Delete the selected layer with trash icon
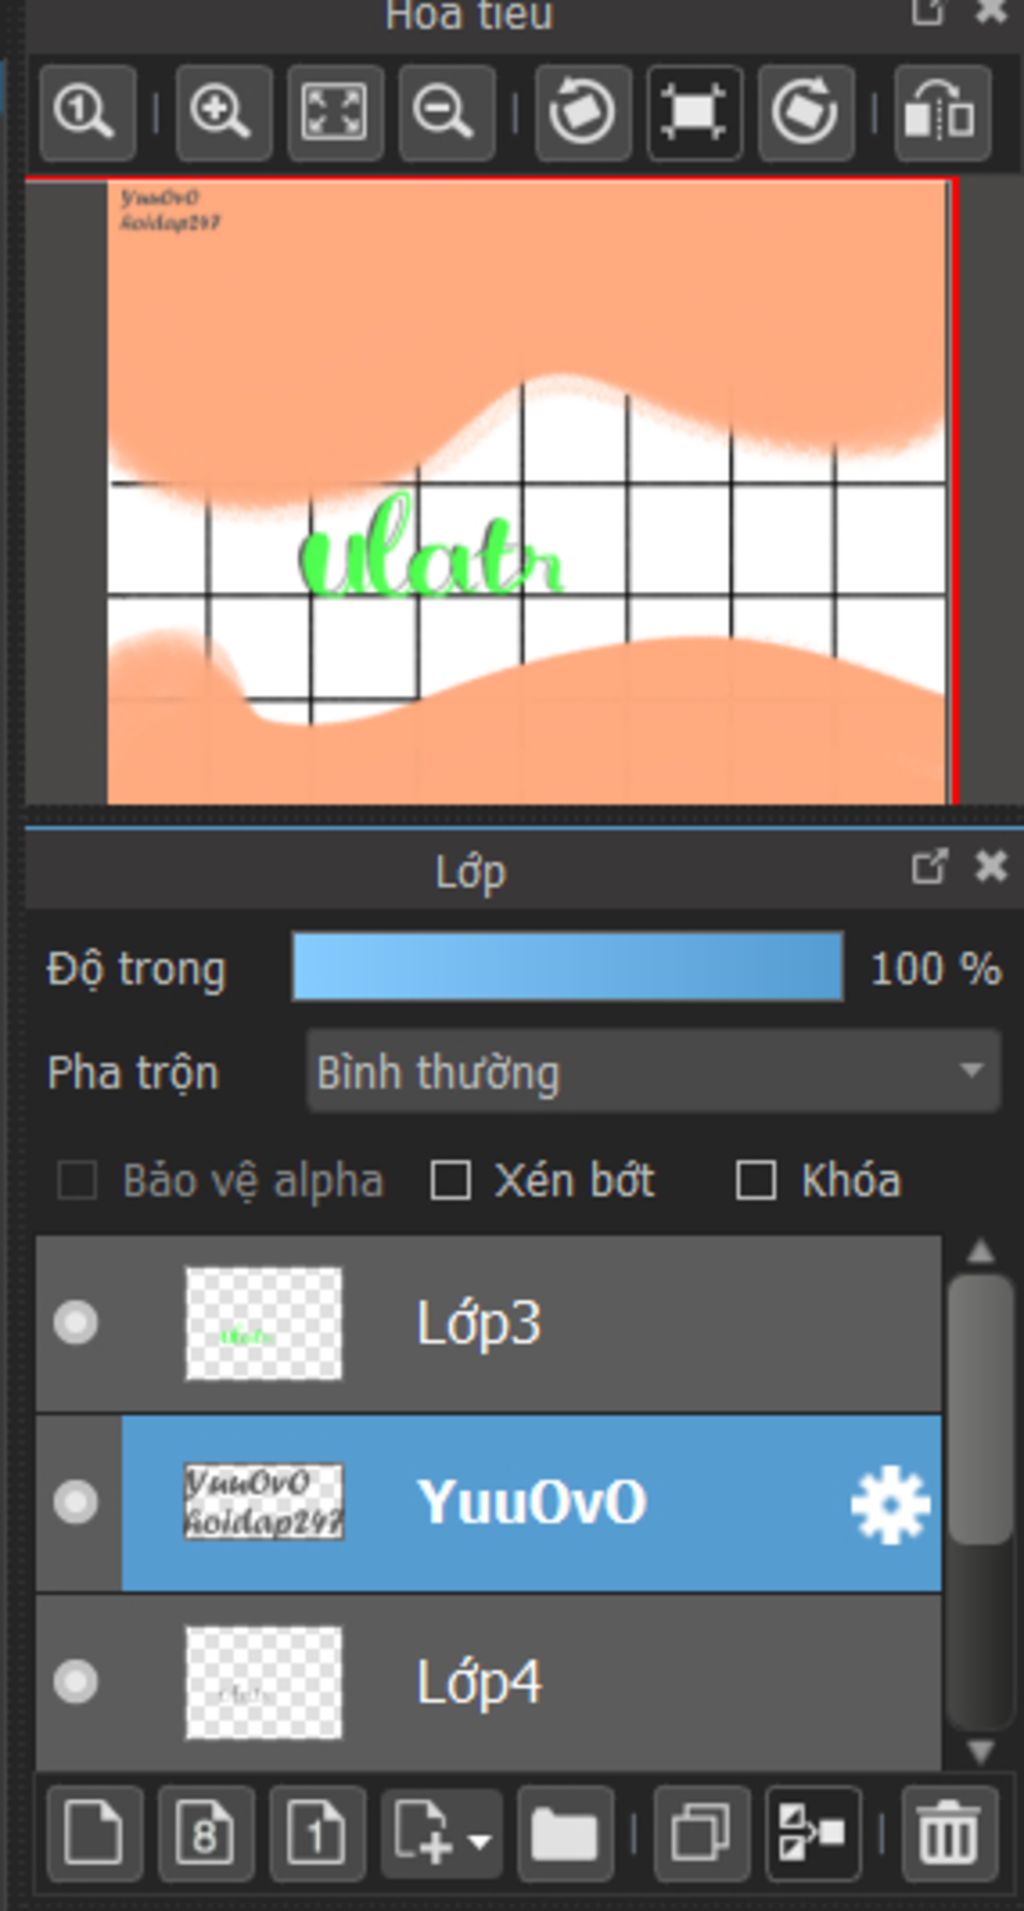 [949, 1833]
